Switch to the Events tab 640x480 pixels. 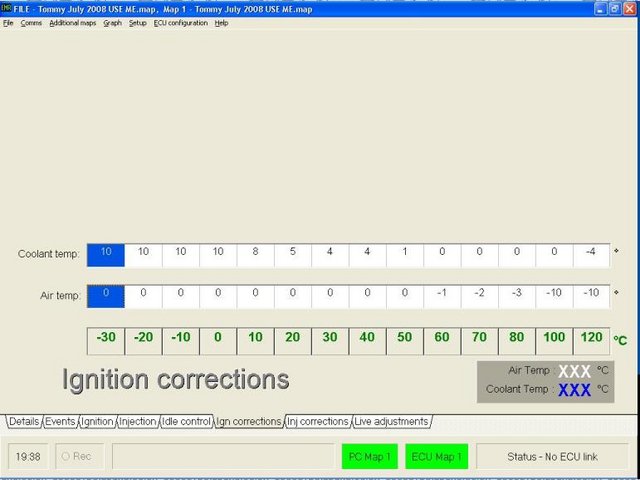(x=60, y=421)
